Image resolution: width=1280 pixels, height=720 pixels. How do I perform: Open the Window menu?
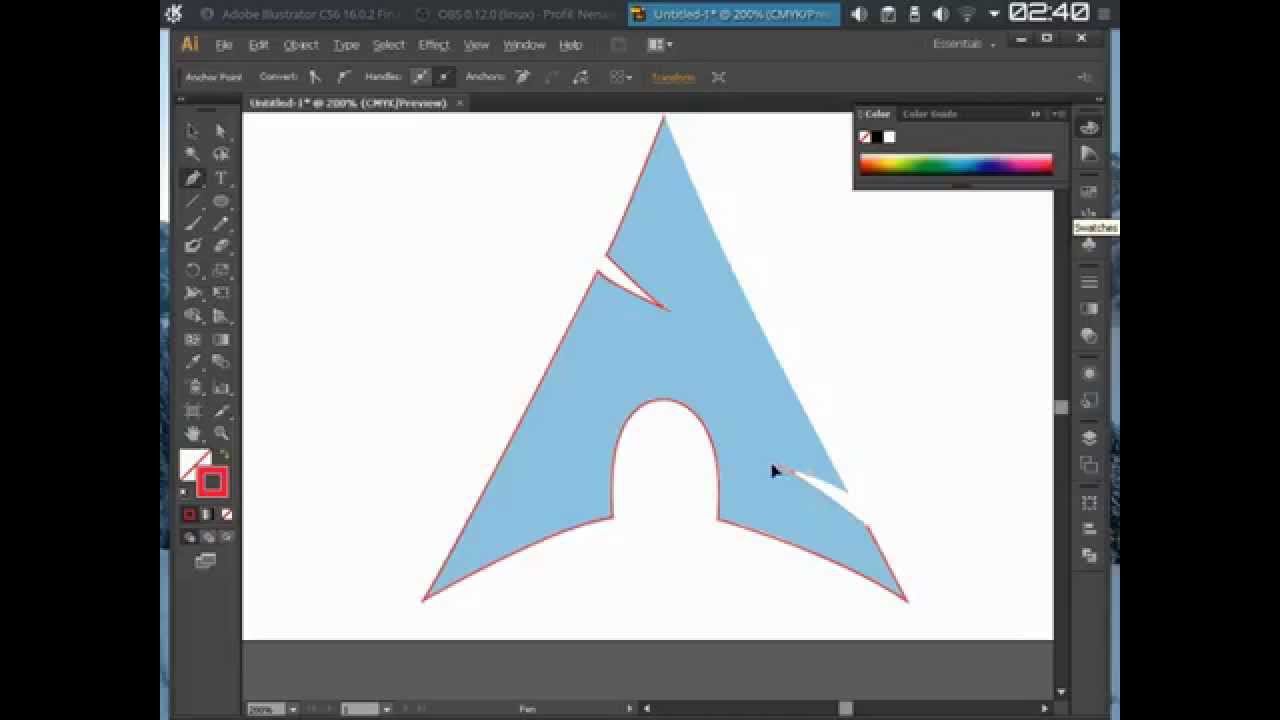tap(524, 45)
